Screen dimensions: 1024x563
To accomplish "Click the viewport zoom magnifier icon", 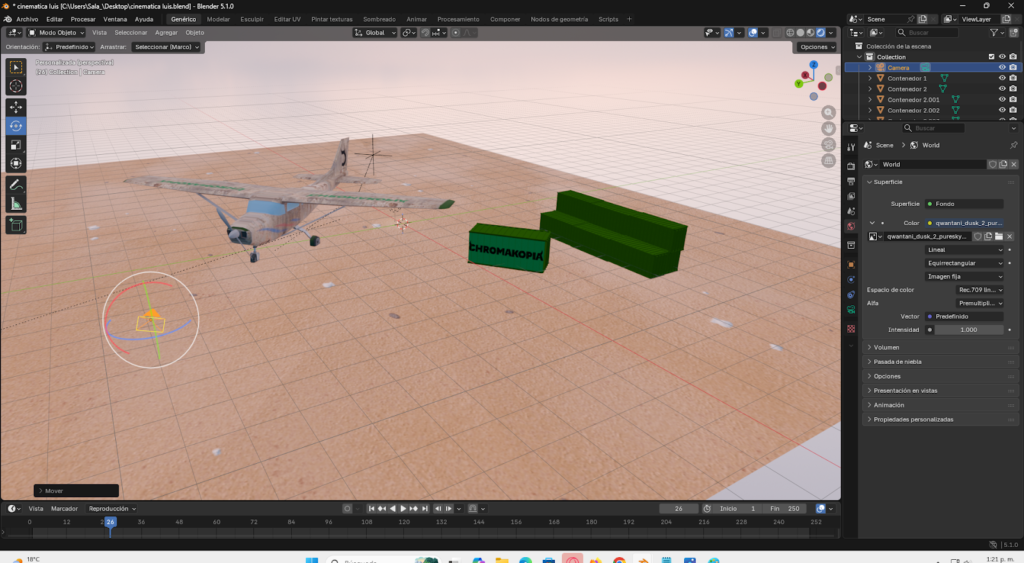I will coord(828,112).
